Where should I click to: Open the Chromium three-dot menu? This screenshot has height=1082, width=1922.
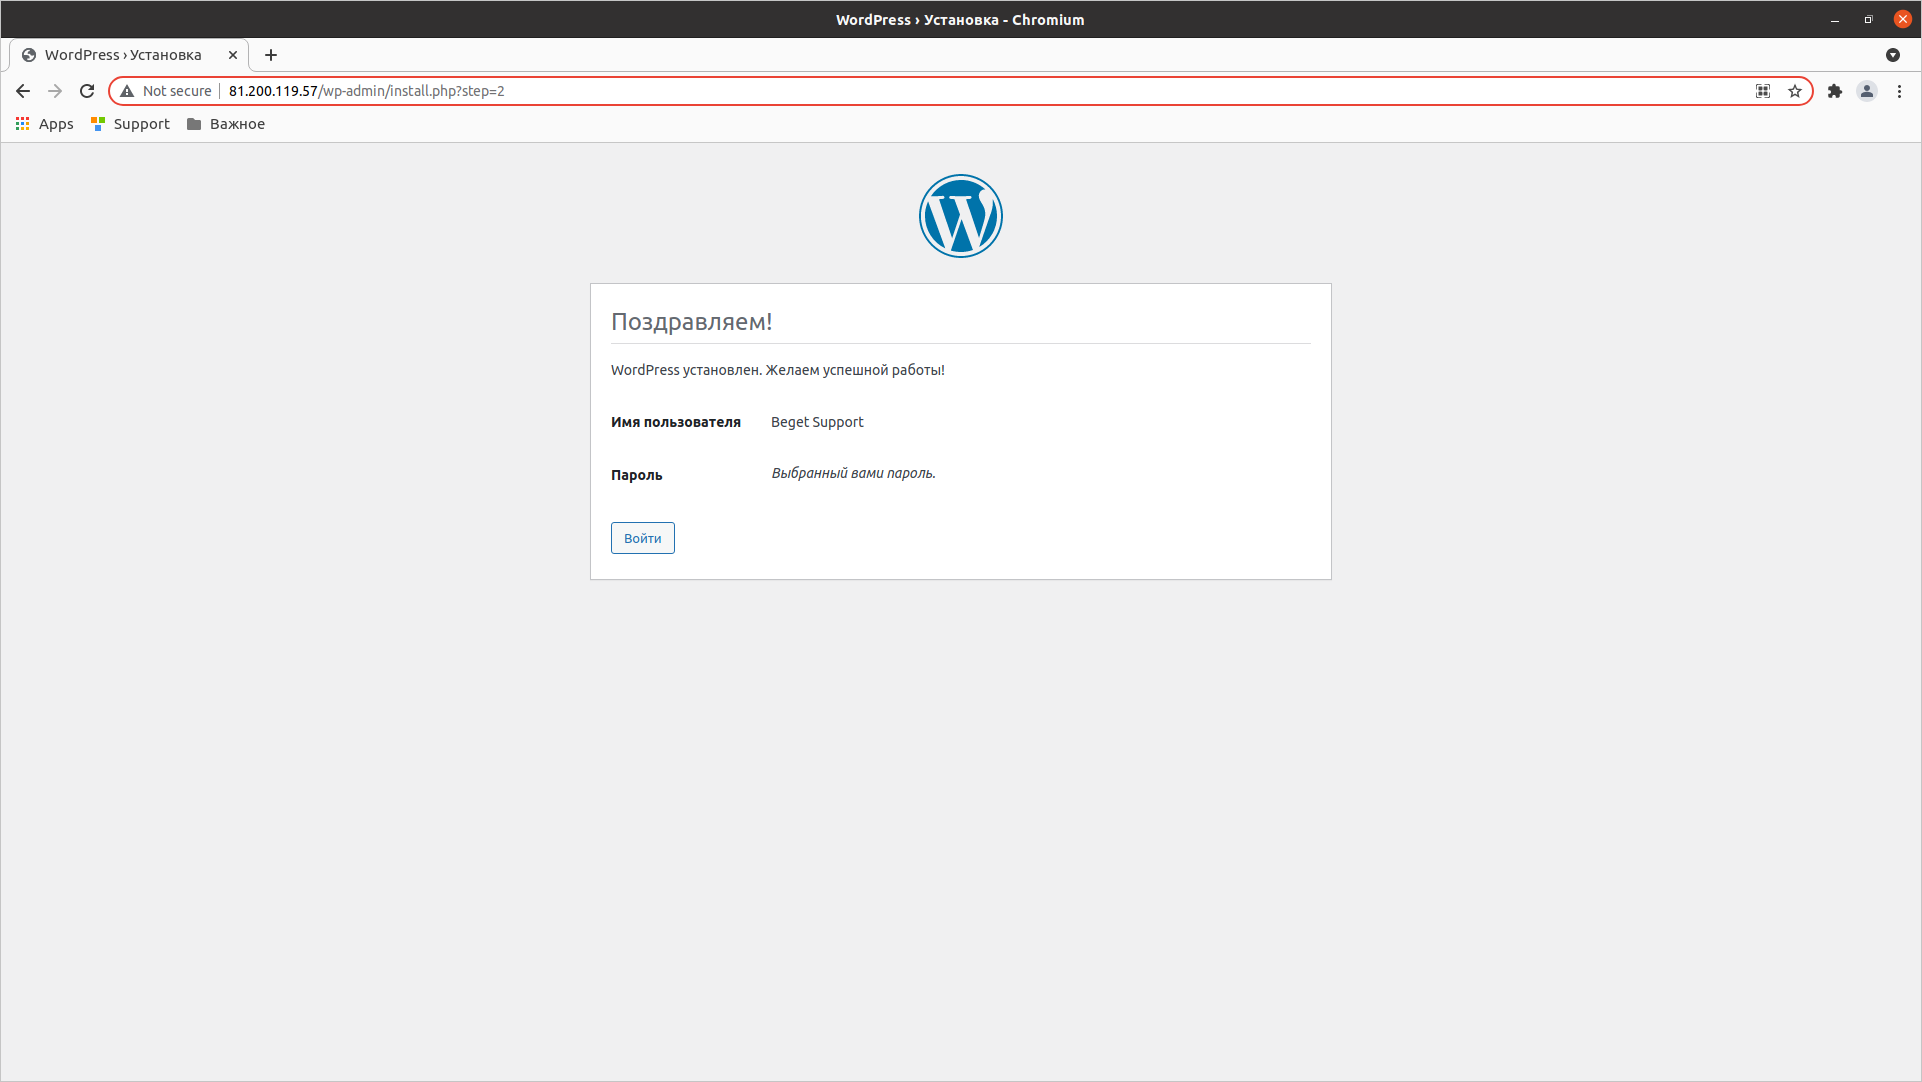tap(1899, 91)
